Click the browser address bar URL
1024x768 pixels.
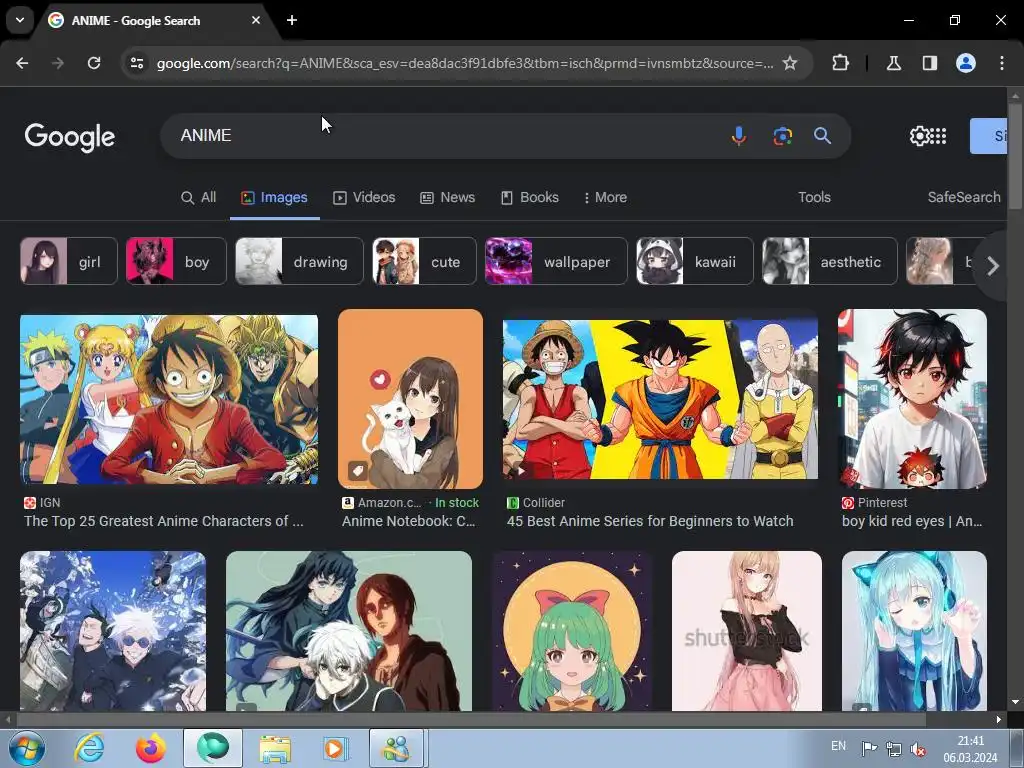coord(465,63)
